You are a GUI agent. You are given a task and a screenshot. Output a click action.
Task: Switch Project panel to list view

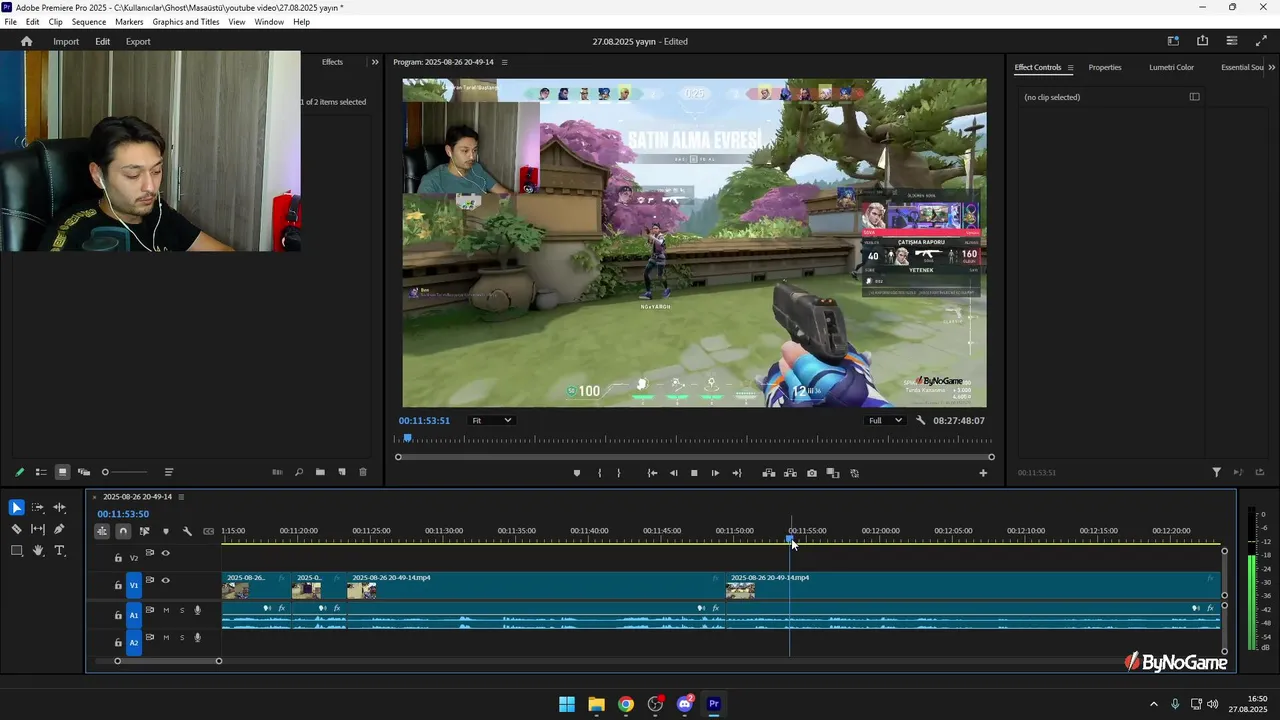(x=41, y=472)
